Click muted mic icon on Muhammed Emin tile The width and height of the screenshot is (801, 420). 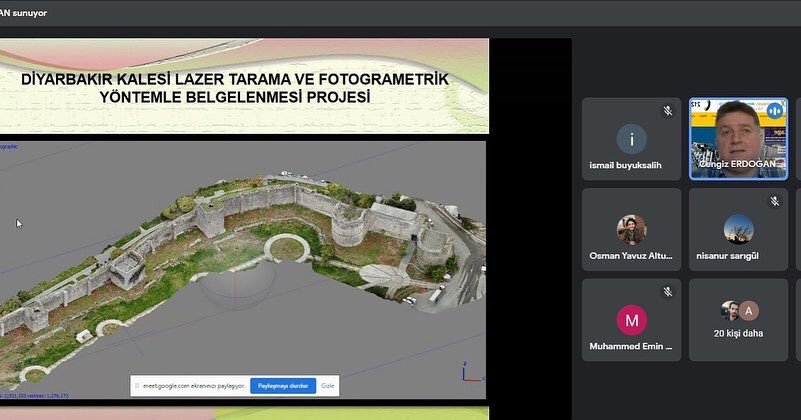[x=668, y=292]
